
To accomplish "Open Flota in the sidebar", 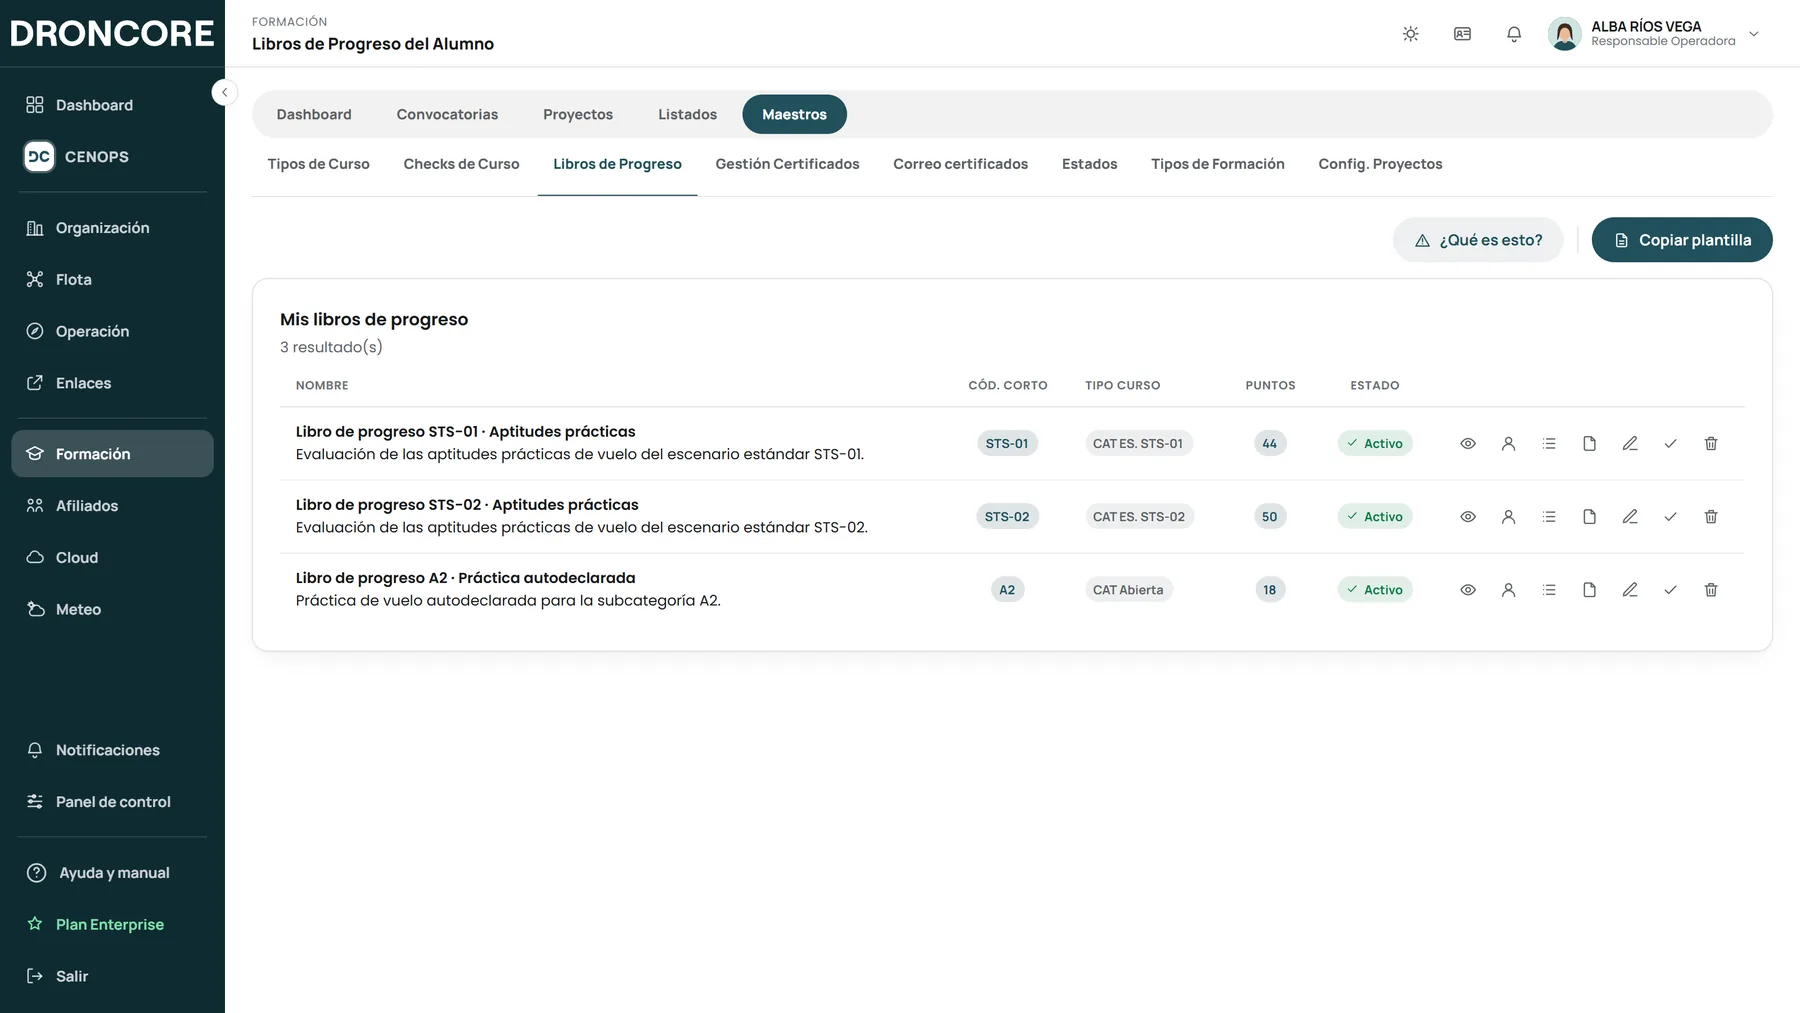I will tap(112, 280).
